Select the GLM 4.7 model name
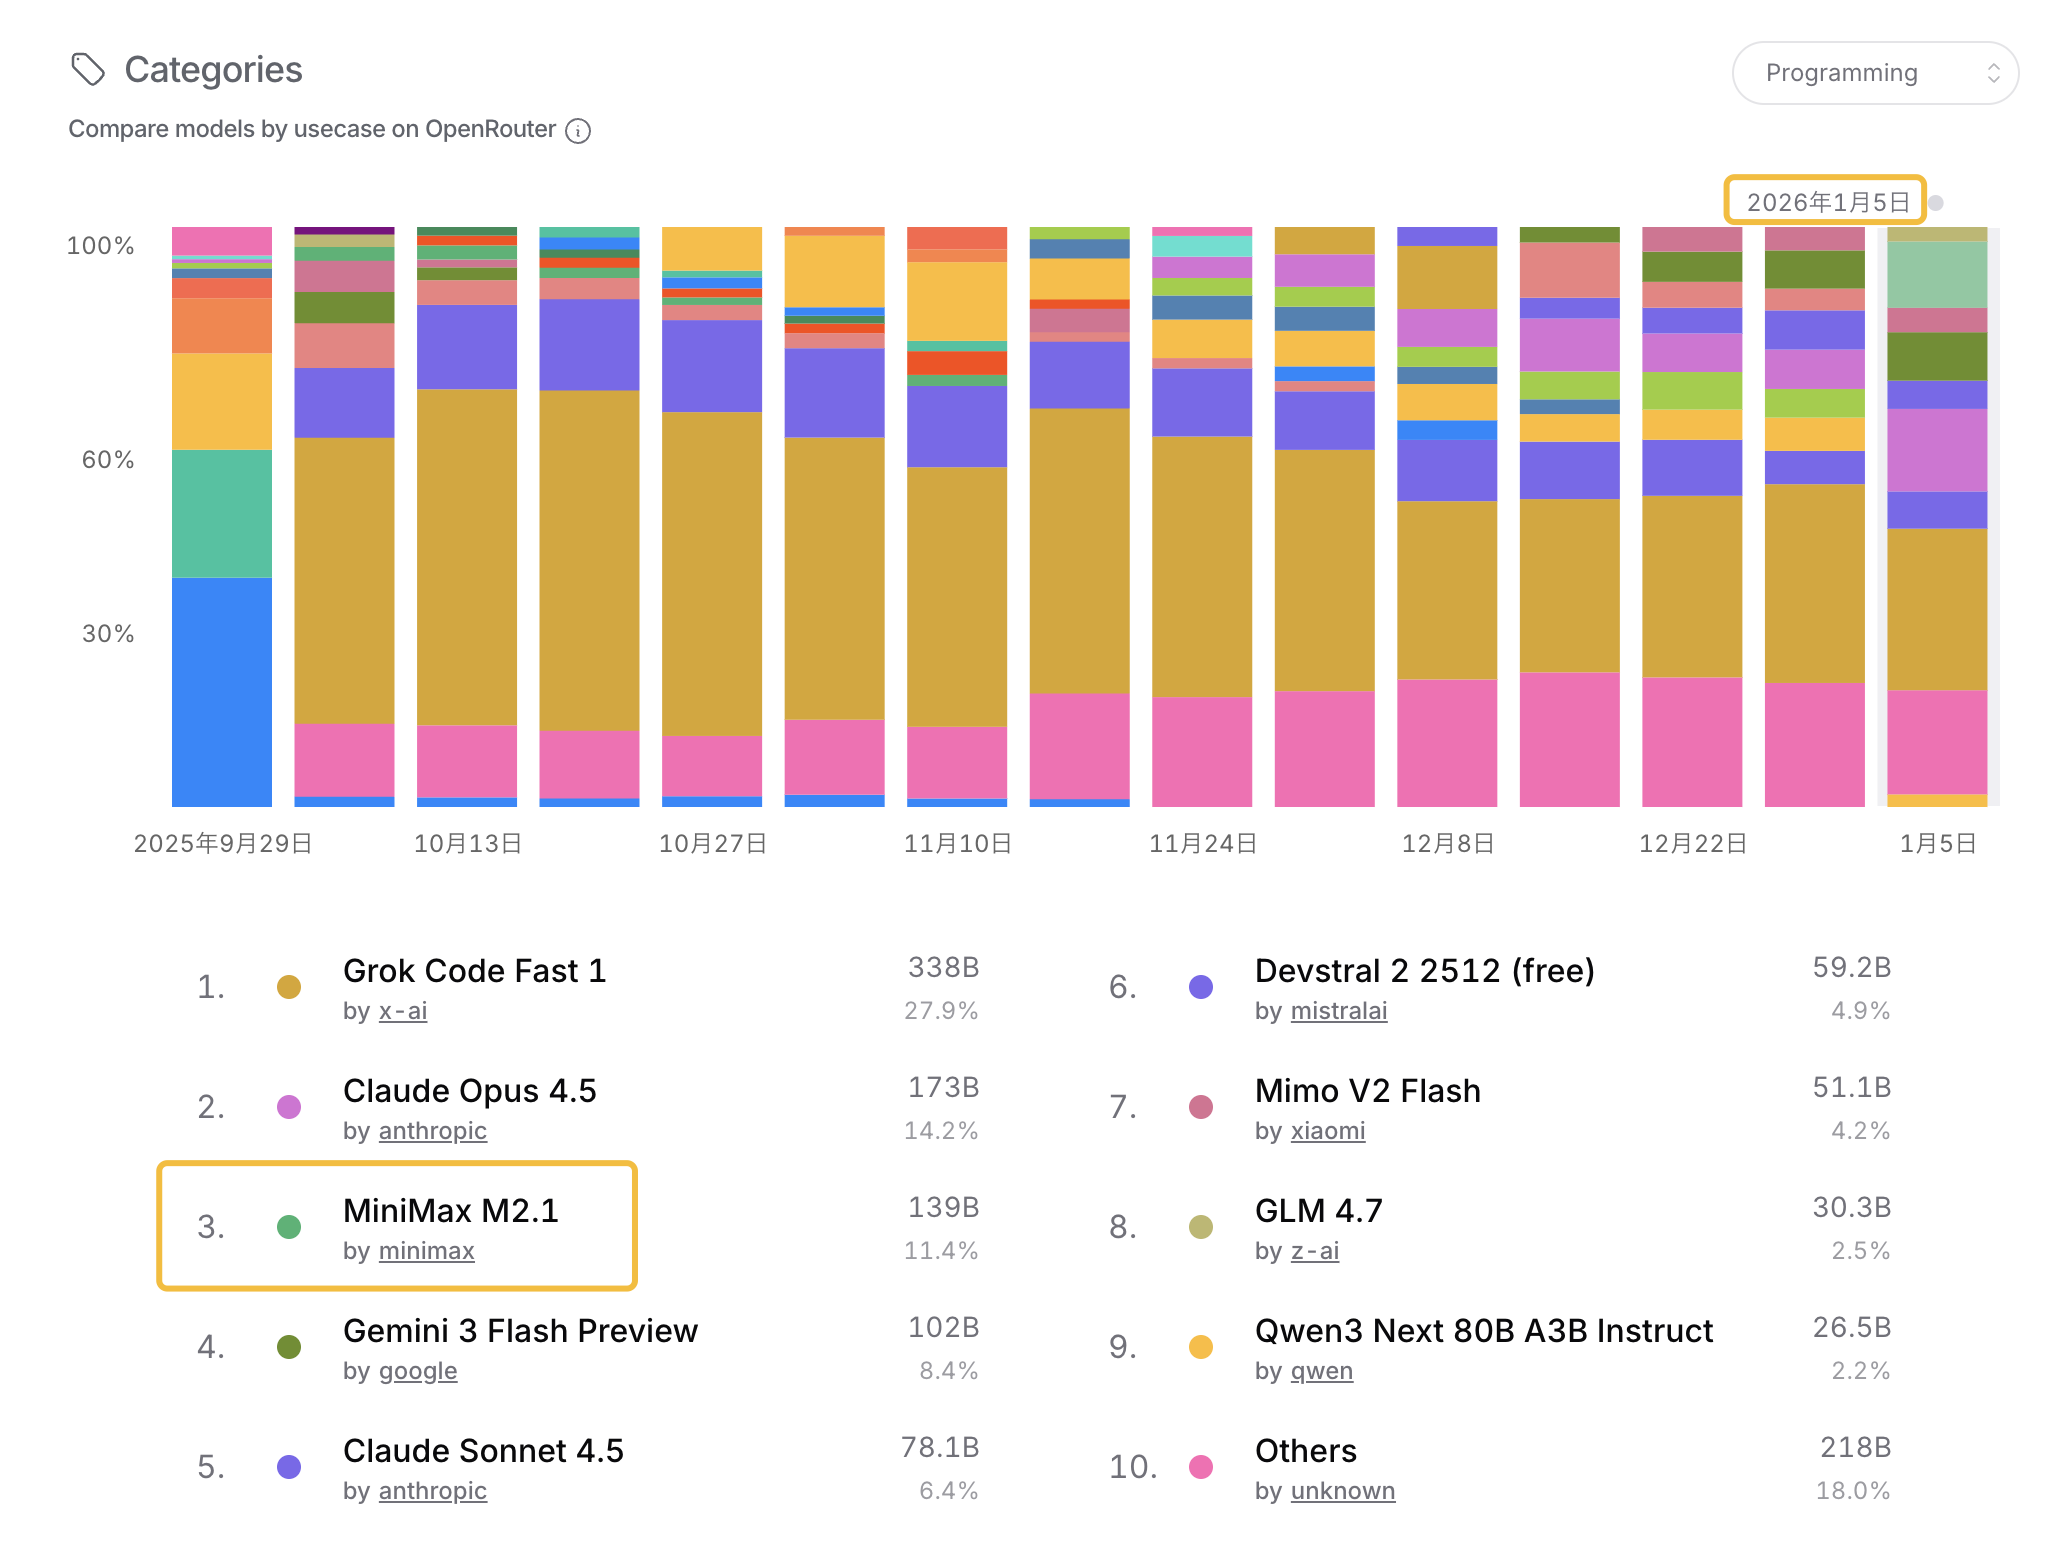This screenshot has height=1562, width=2062. click(x=1318, y=1211)
